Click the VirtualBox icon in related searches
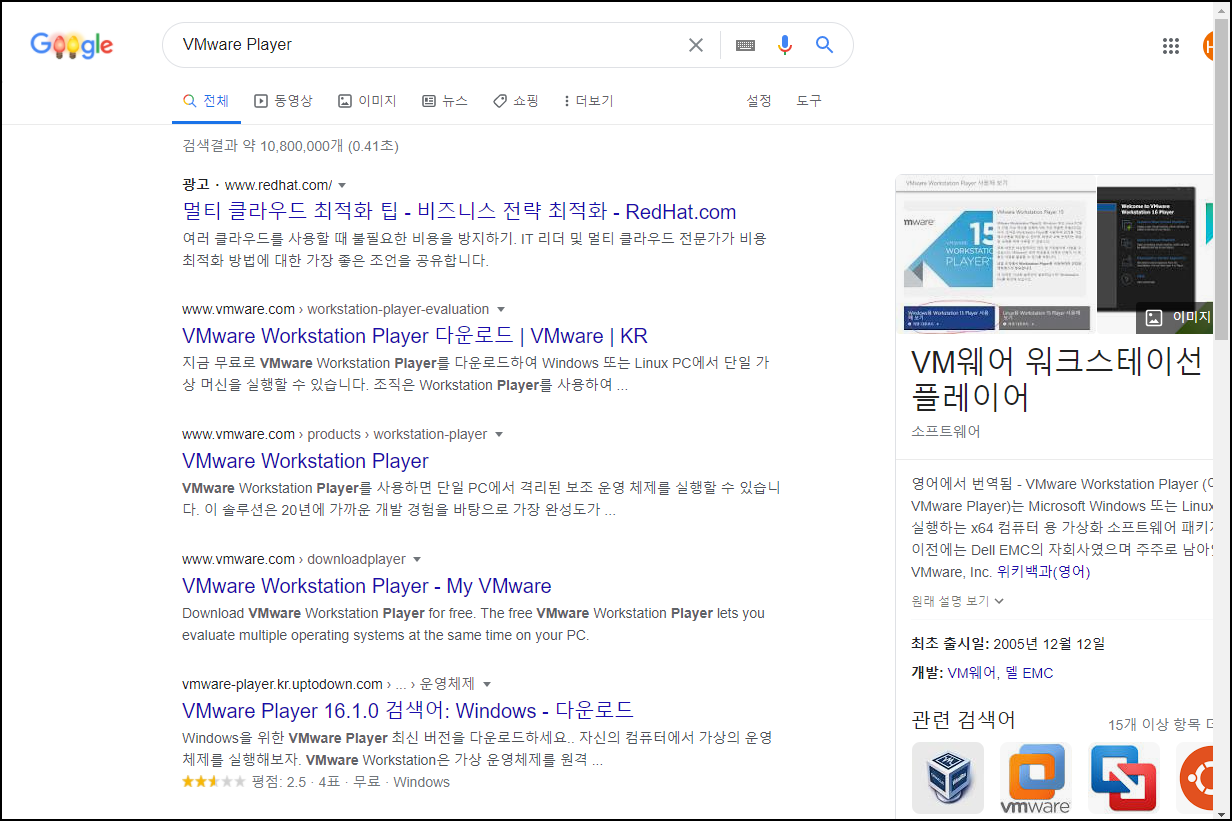The height and width of the screenshot is (821, 1232). (948, 777)
